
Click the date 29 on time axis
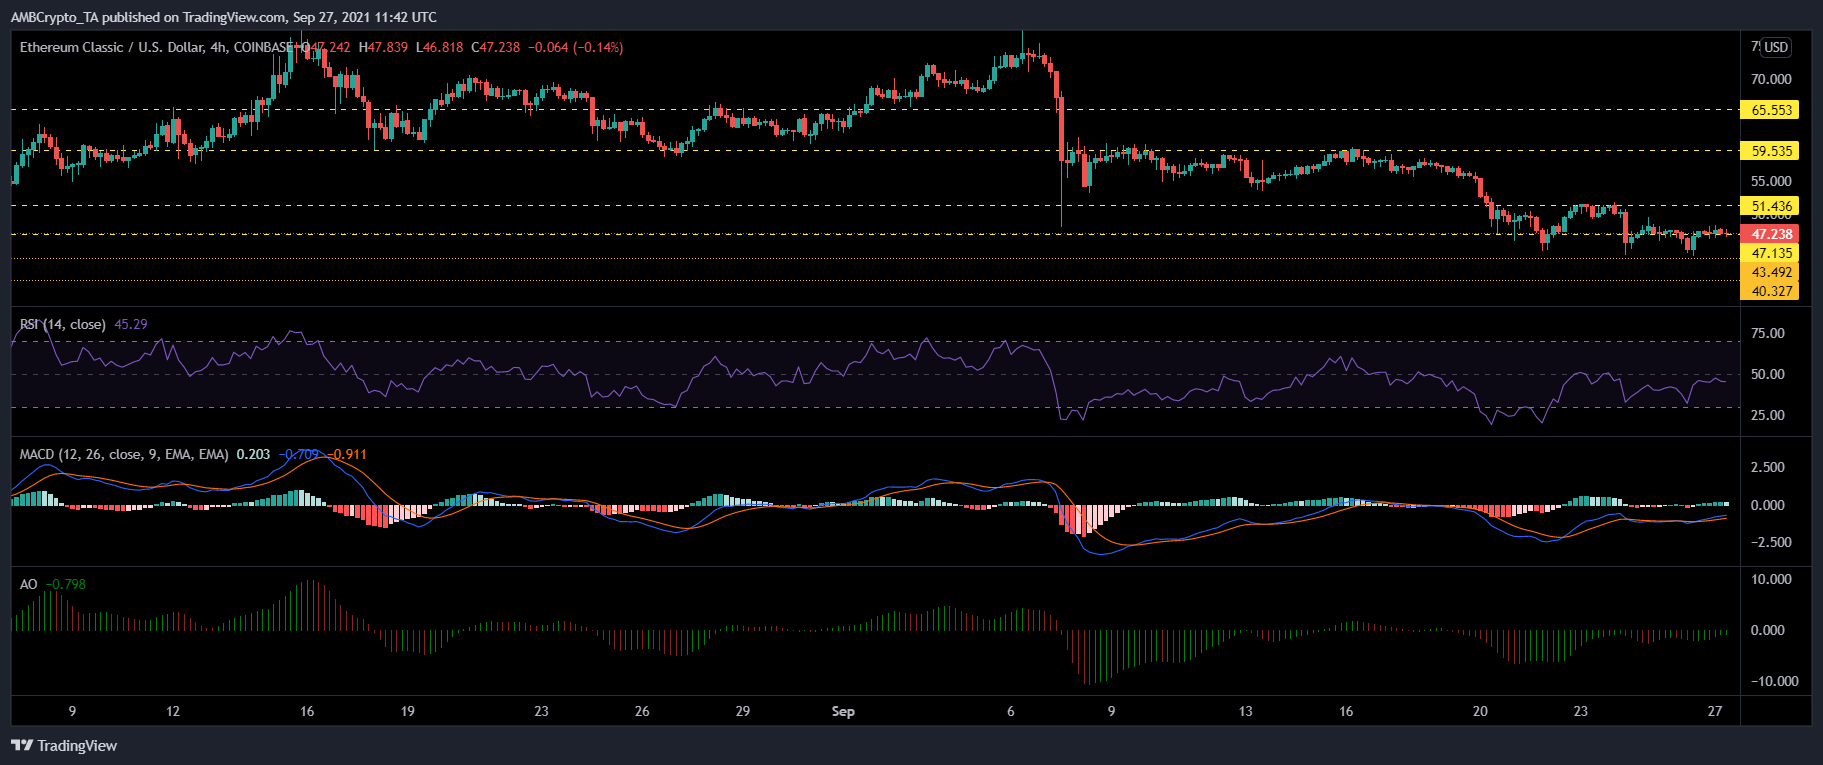pos(743,711)
